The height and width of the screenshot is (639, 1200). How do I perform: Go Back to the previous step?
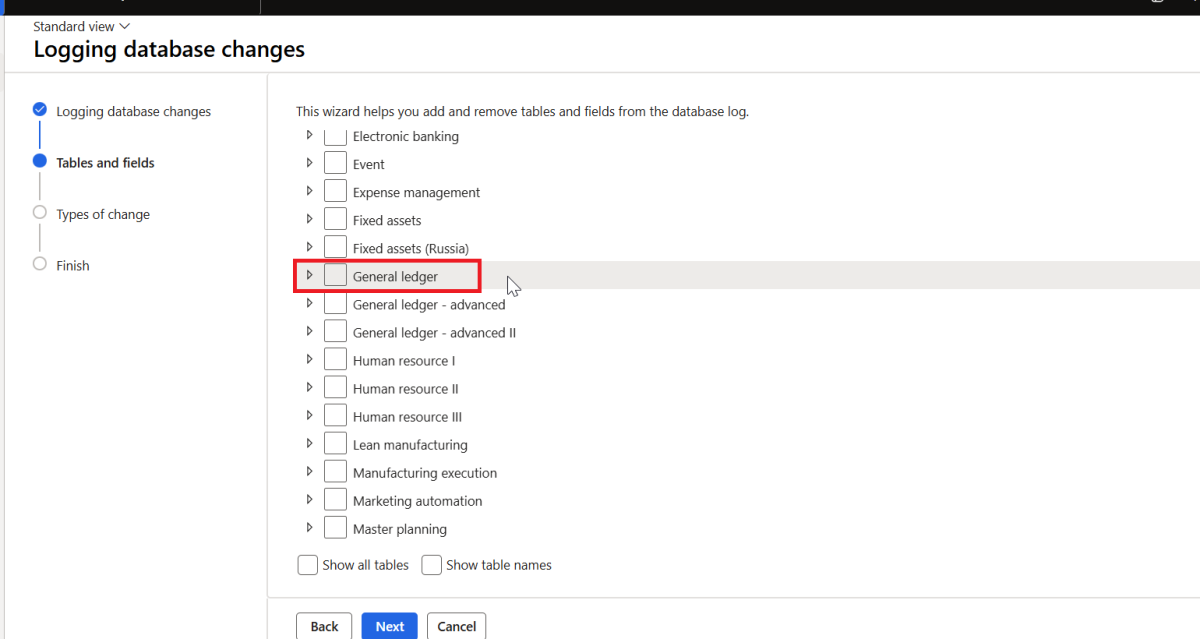(x=324, y=626)
